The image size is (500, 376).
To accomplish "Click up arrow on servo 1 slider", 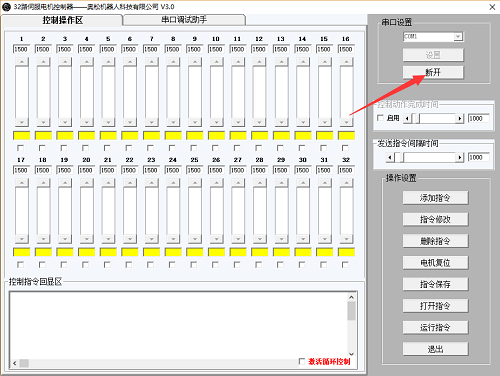I will (22, 62).
